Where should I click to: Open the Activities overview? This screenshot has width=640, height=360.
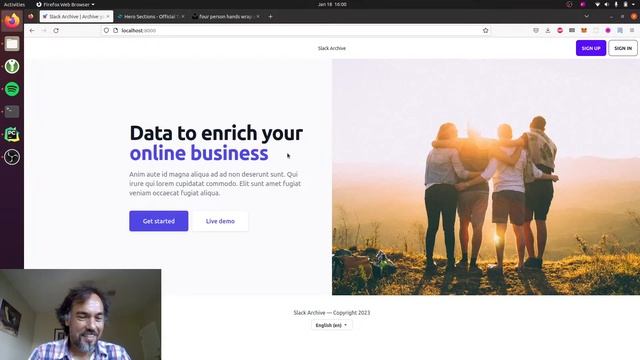[14, 4]
